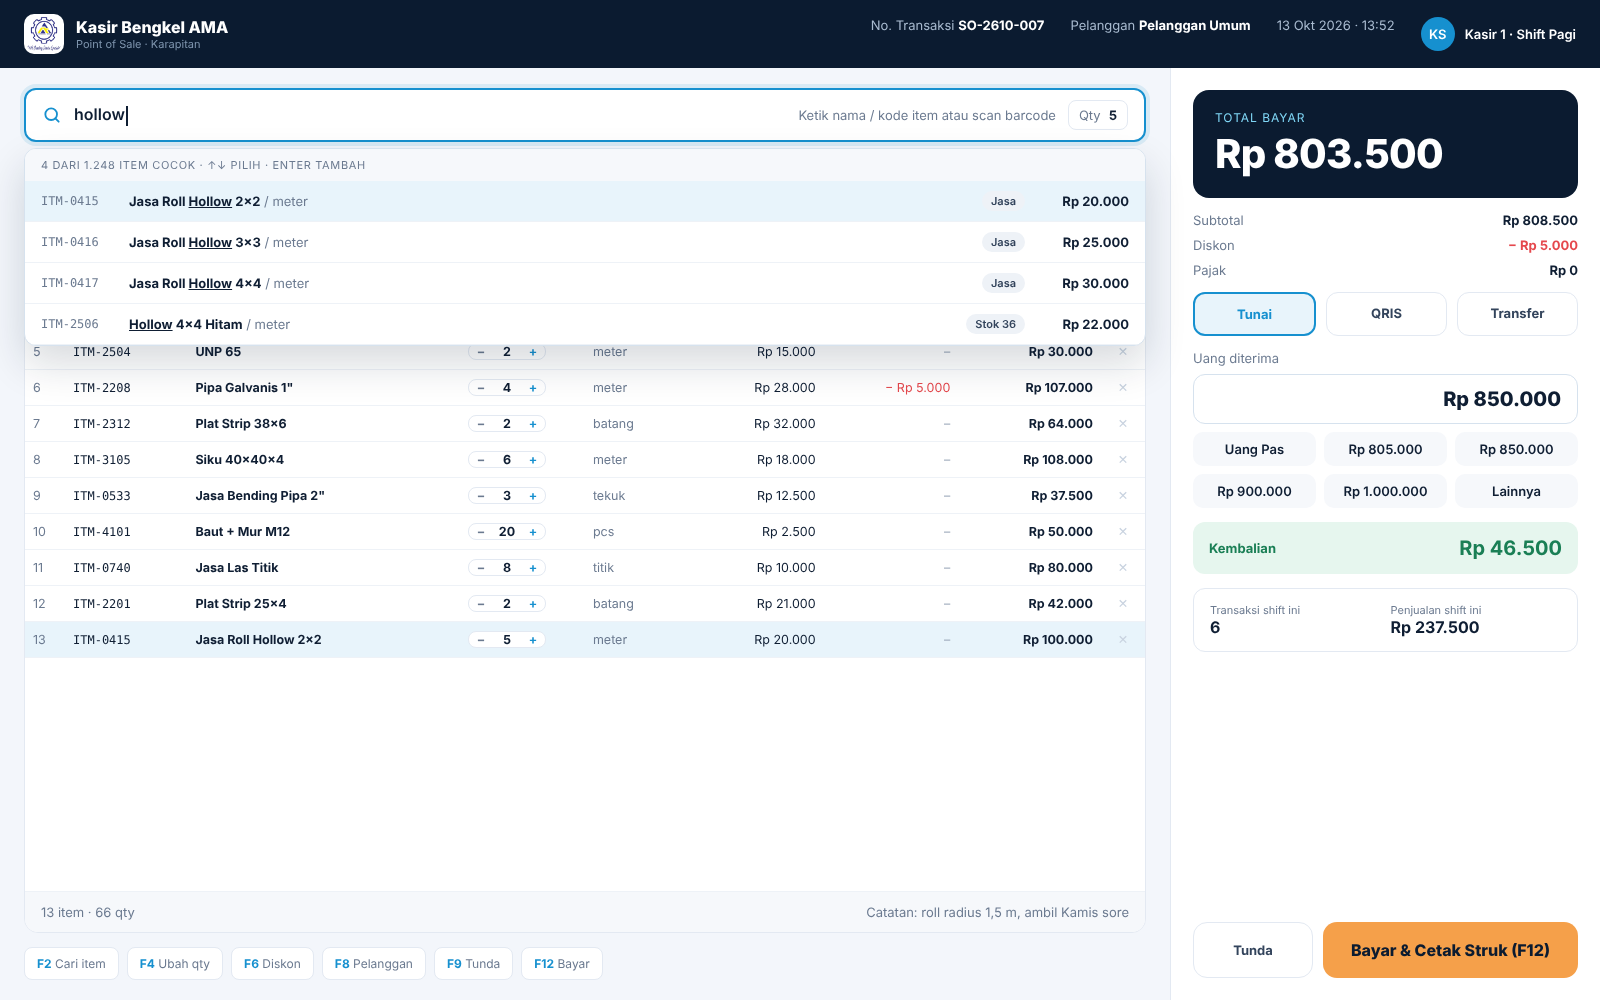Delete Jasa Bending Pipa 2" row

coord(1123,496)
